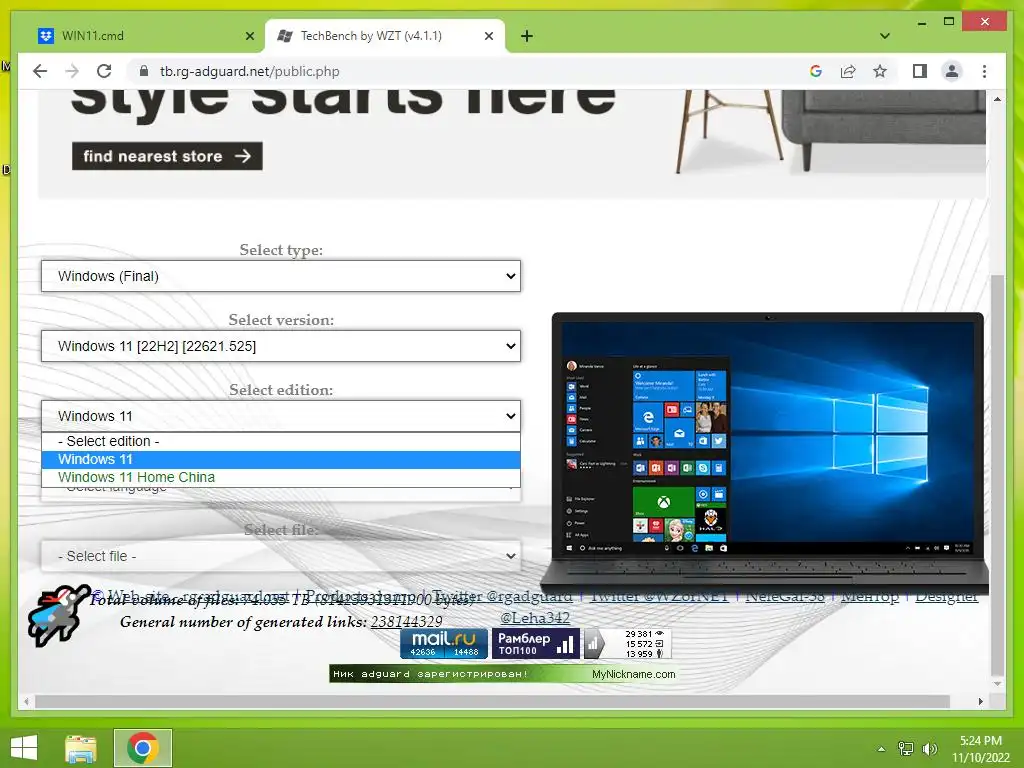Switch to the WIN11.cmd tab
The height and width of the screenshot is (768, 1024).
(x=145, y=36)
